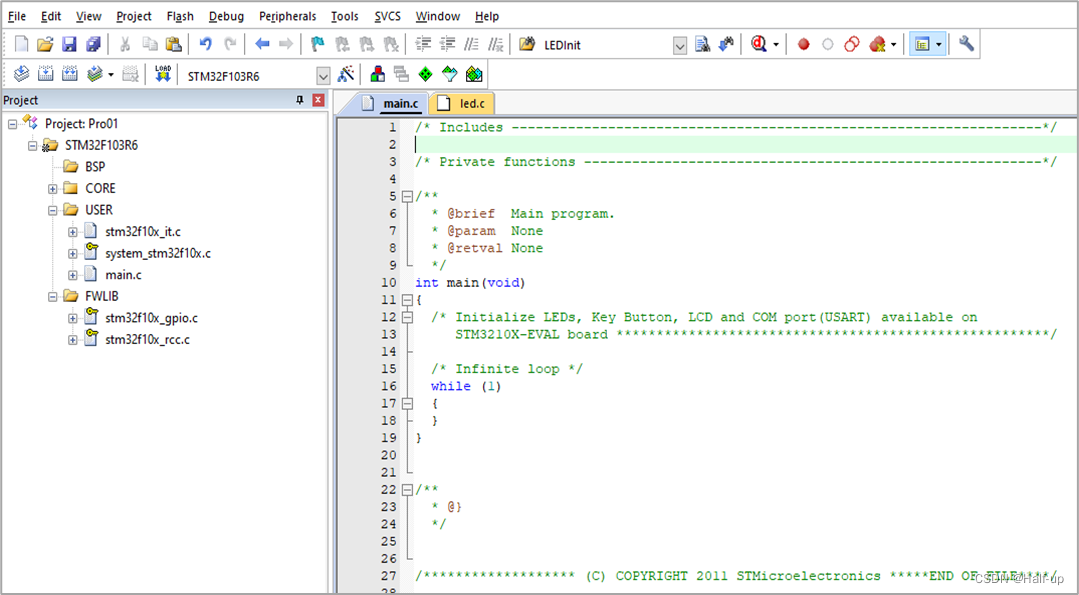The height and width of the screenshot is (595, 1079).
Task: Collapse the while-loop fold at line 17
Action: [407, 404]
